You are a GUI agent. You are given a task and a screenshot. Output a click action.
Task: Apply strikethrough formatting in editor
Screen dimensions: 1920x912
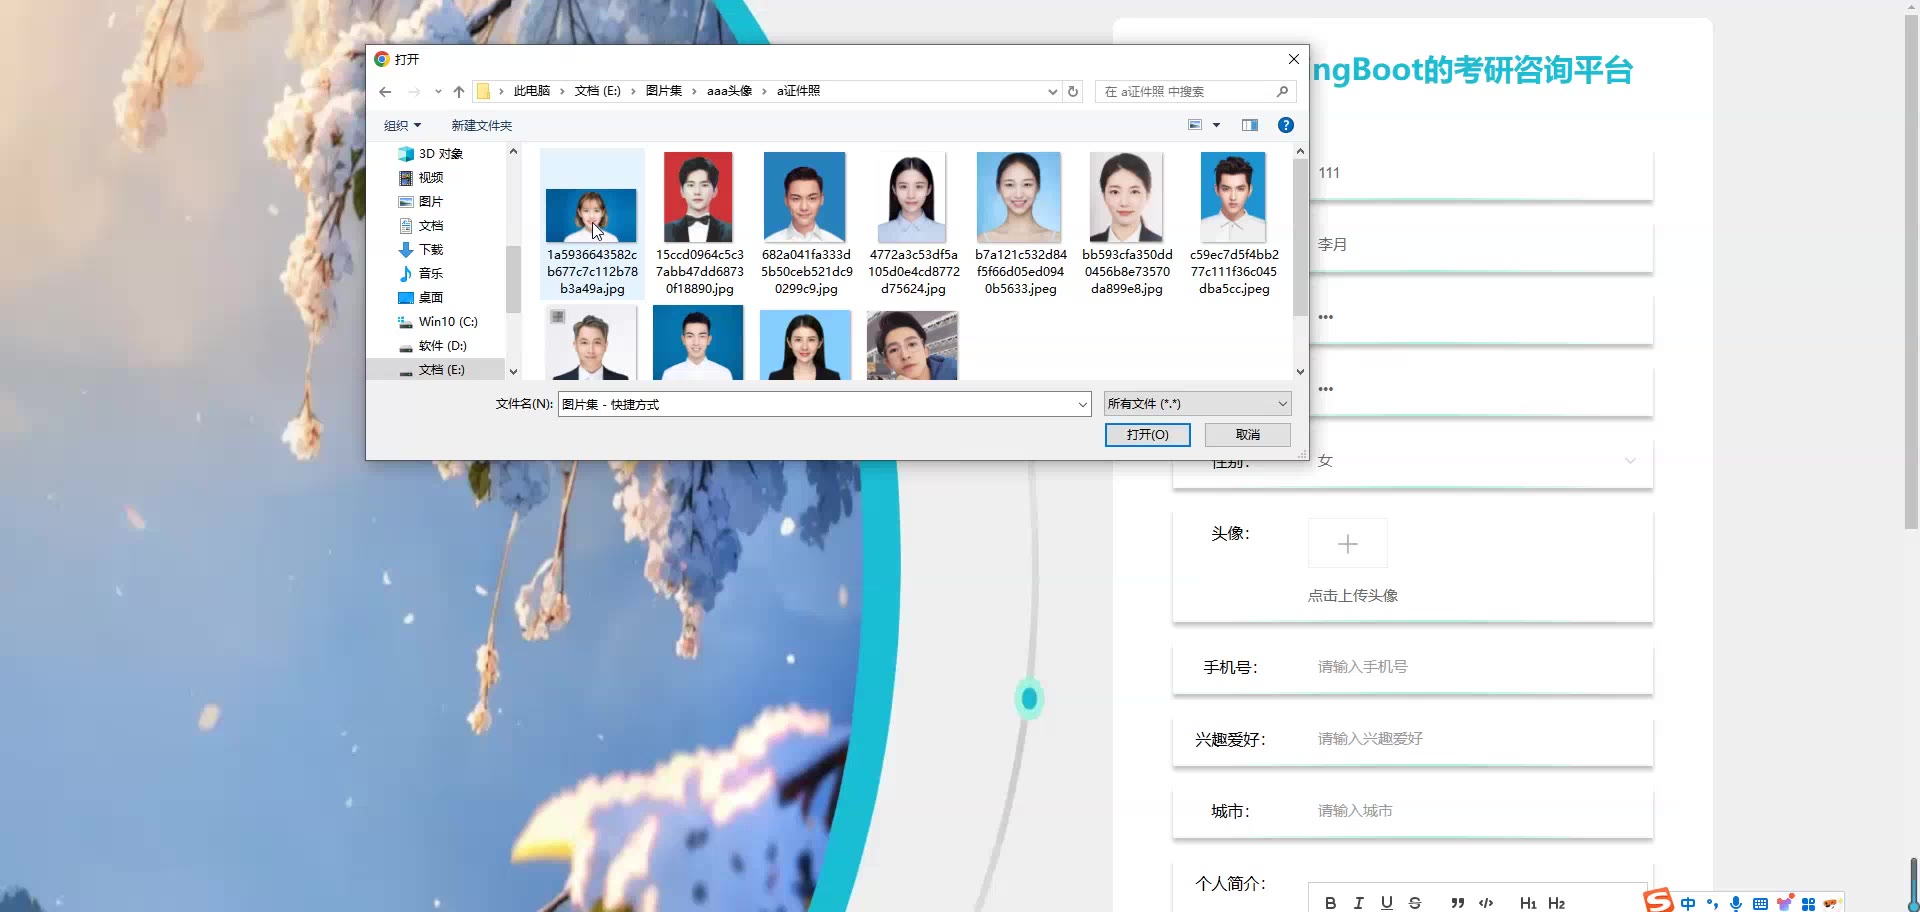(x=1415, y=903)
